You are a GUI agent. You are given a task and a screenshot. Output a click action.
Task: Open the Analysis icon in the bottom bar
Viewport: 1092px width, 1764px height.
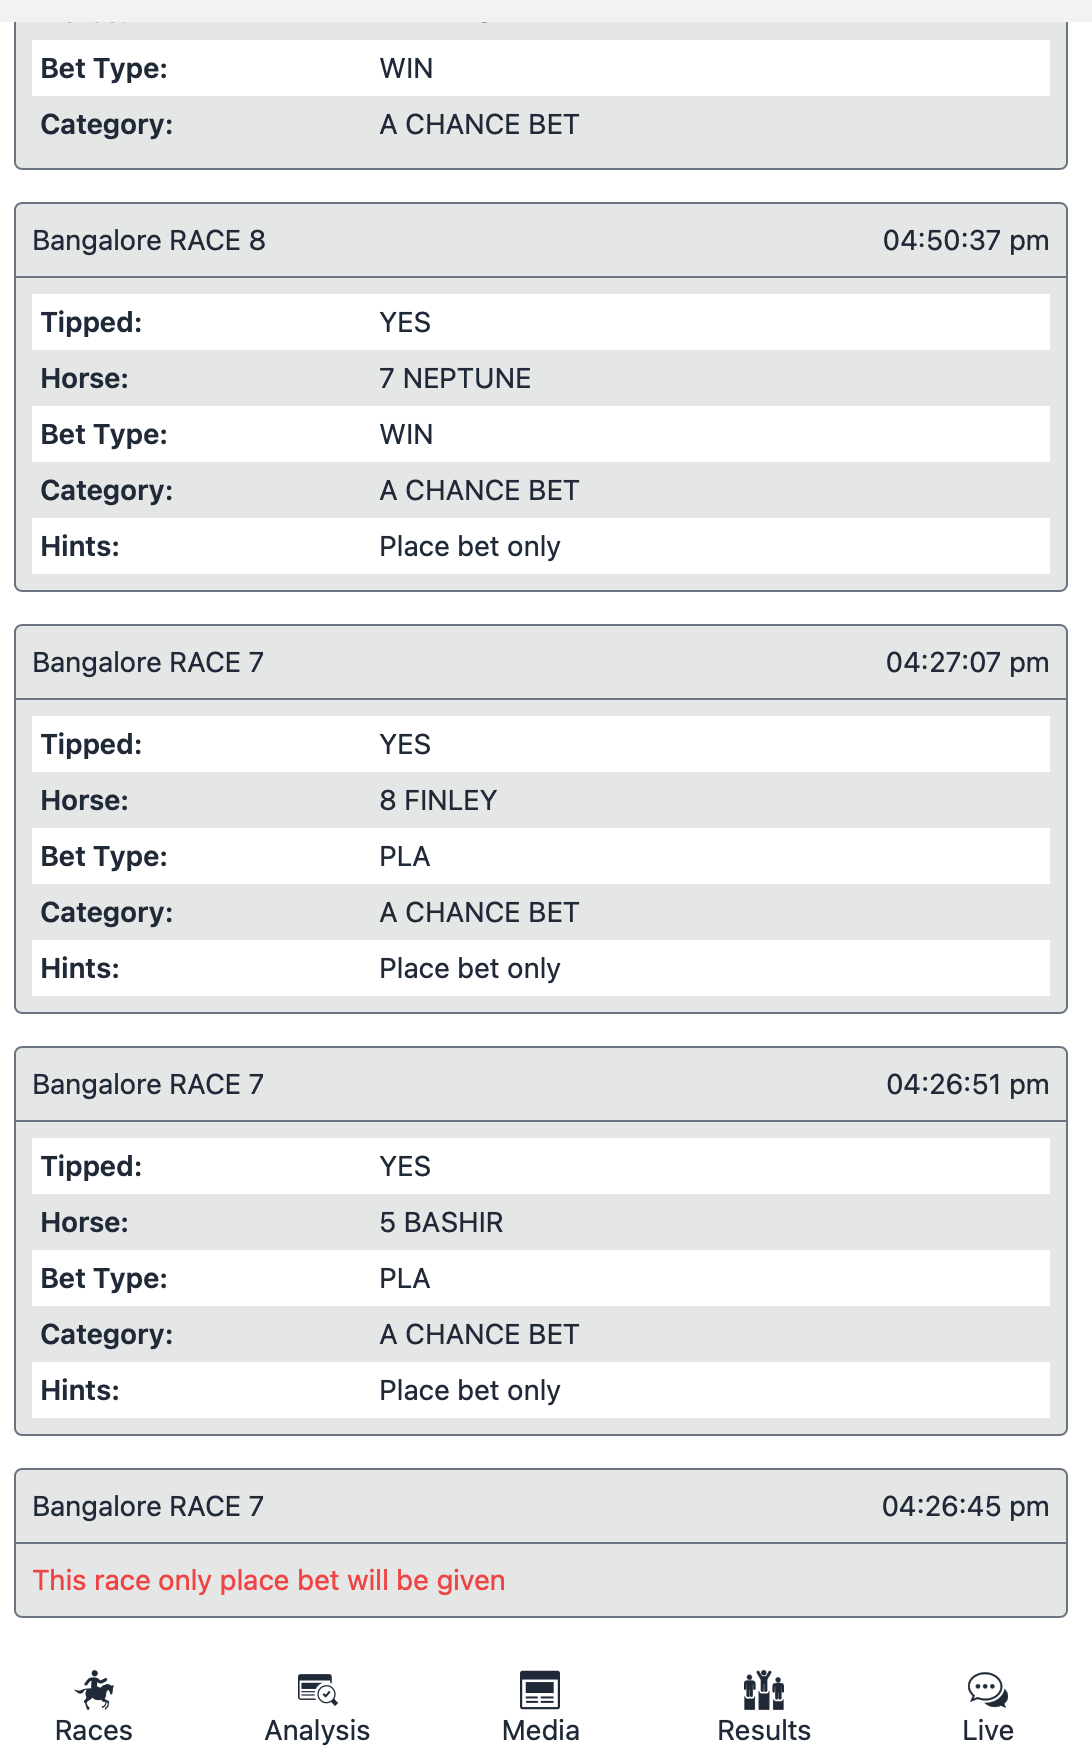317,1690
